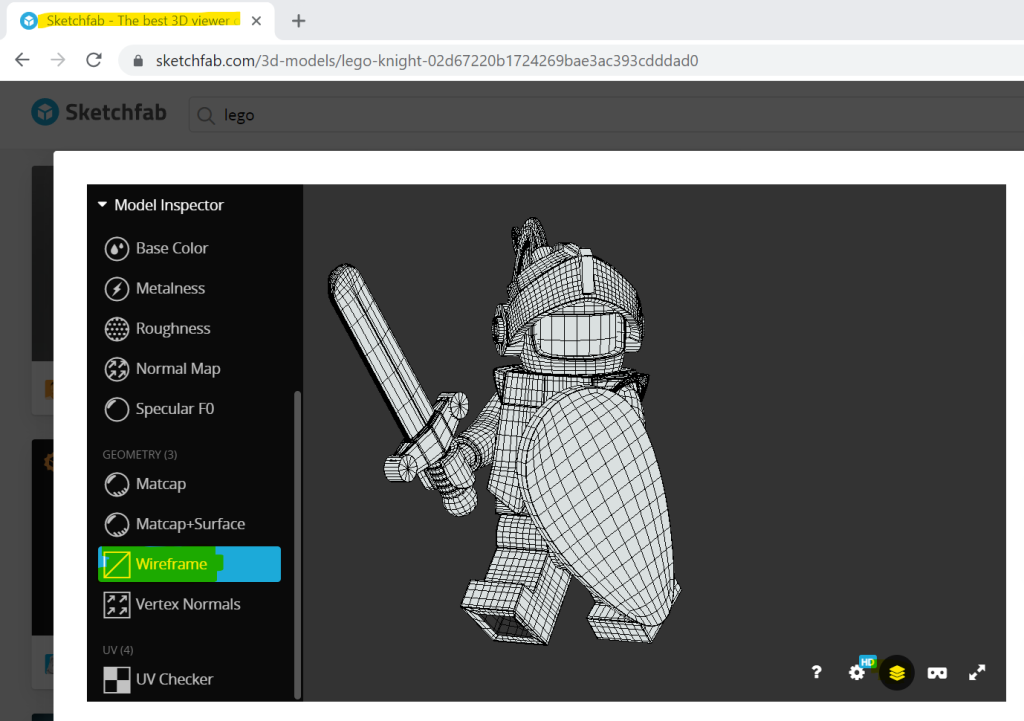Click the Wireframe square icon

(x=117, y=564)
